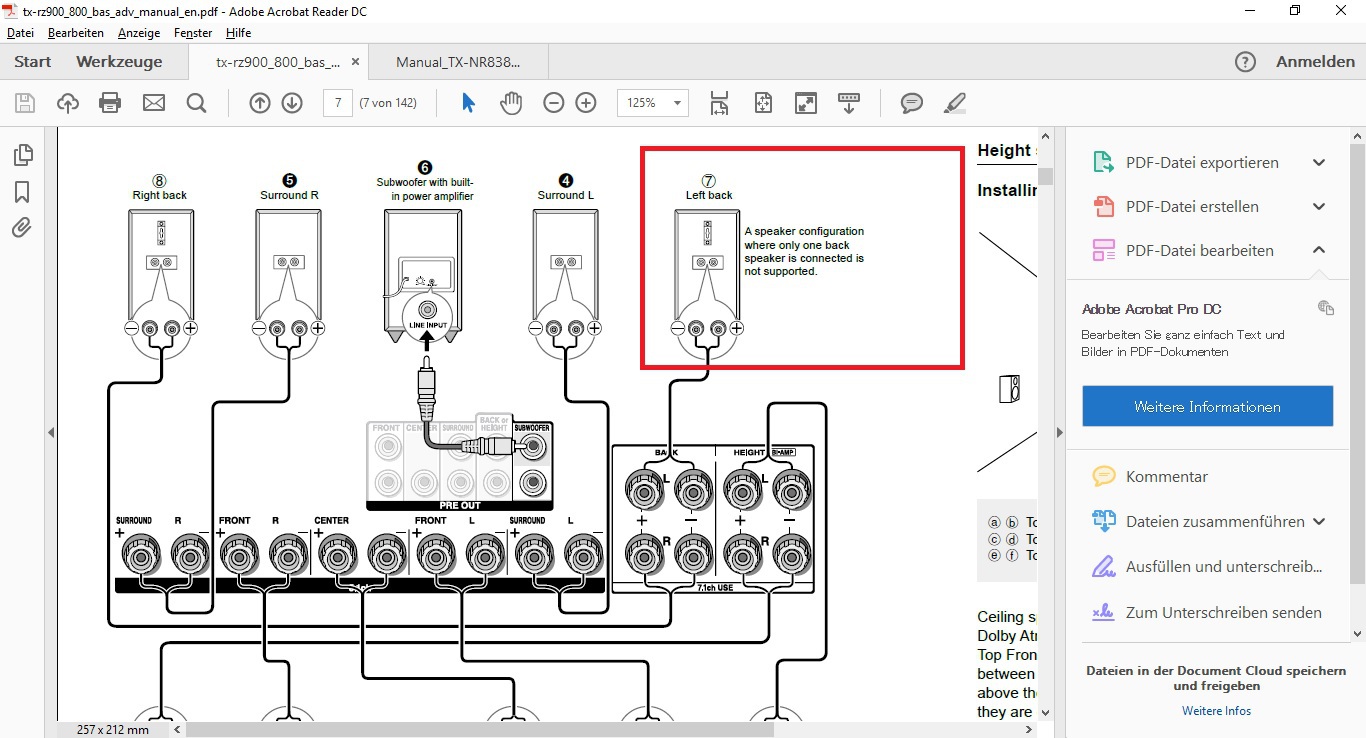Click the Send by email envelope icon
Screen dimensions: 1366x738
point(153,103)
